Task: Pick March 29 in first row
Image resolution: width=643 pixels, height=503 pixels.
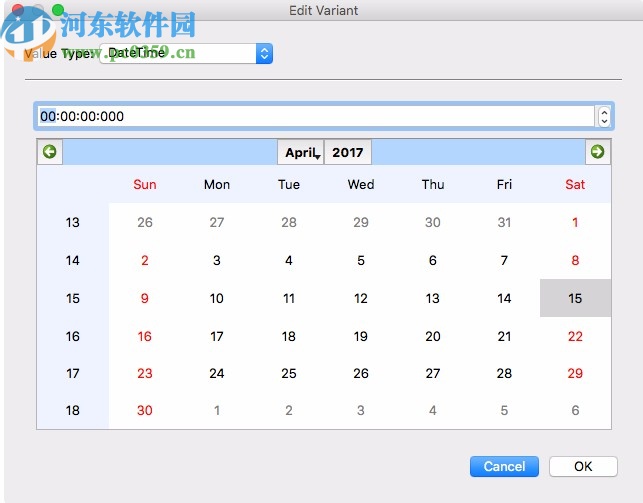Action: pyautogui.click(x=361, y=223)
